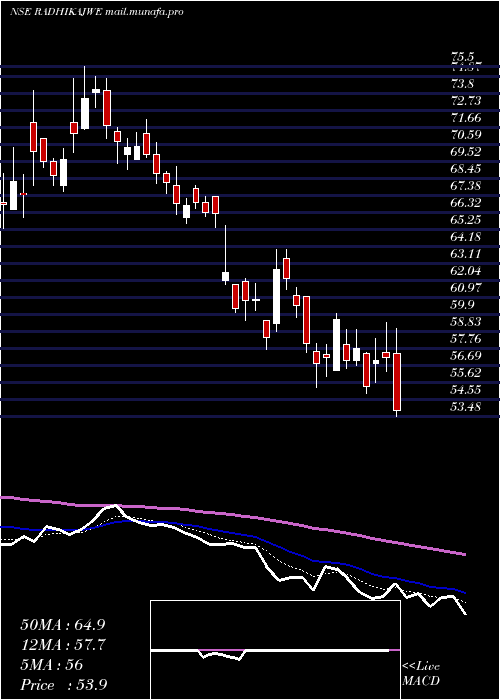Select the 73.8 price axis label

pyautogui.click(x=462, y=83)
